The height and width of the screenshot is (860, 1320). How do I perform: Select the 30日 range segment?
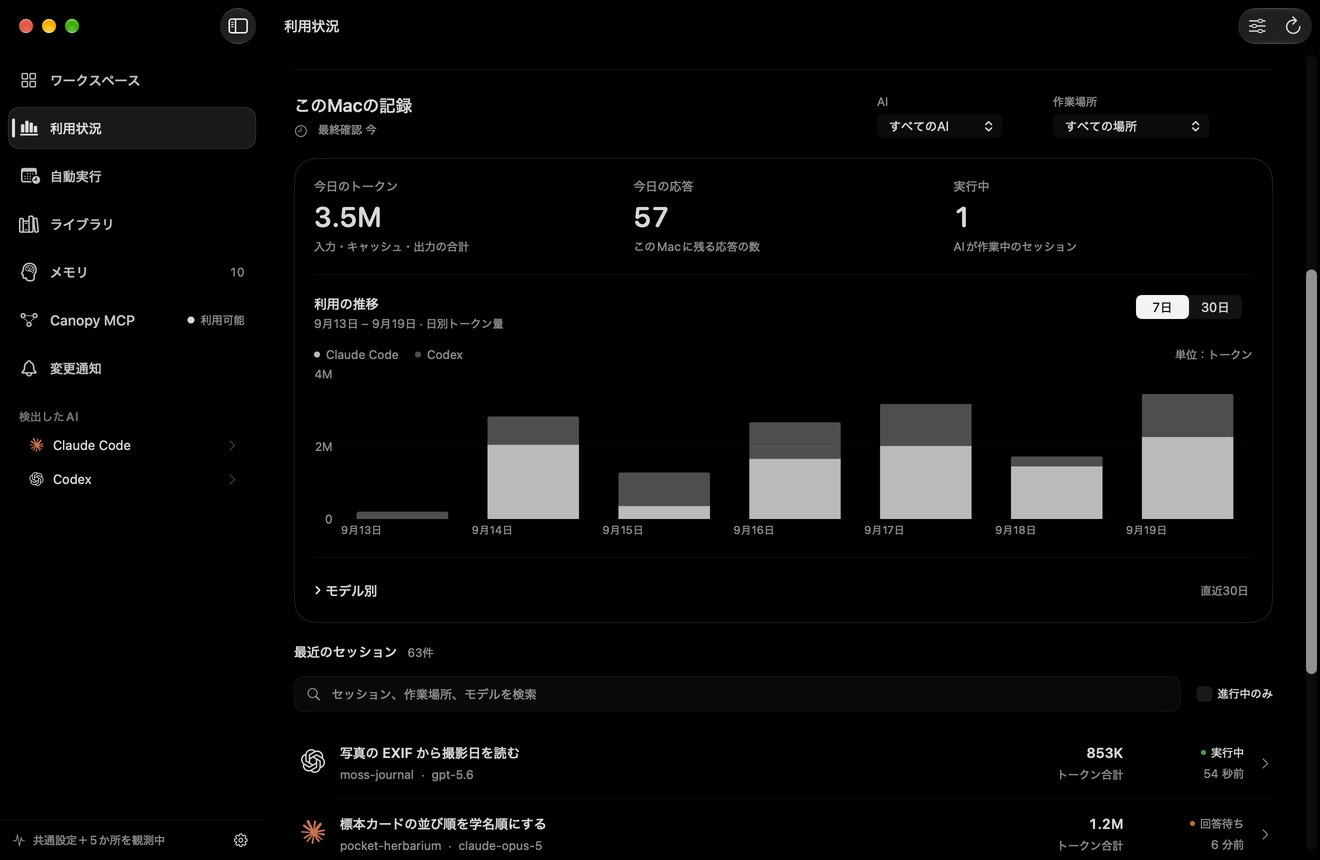point(1215,307)
